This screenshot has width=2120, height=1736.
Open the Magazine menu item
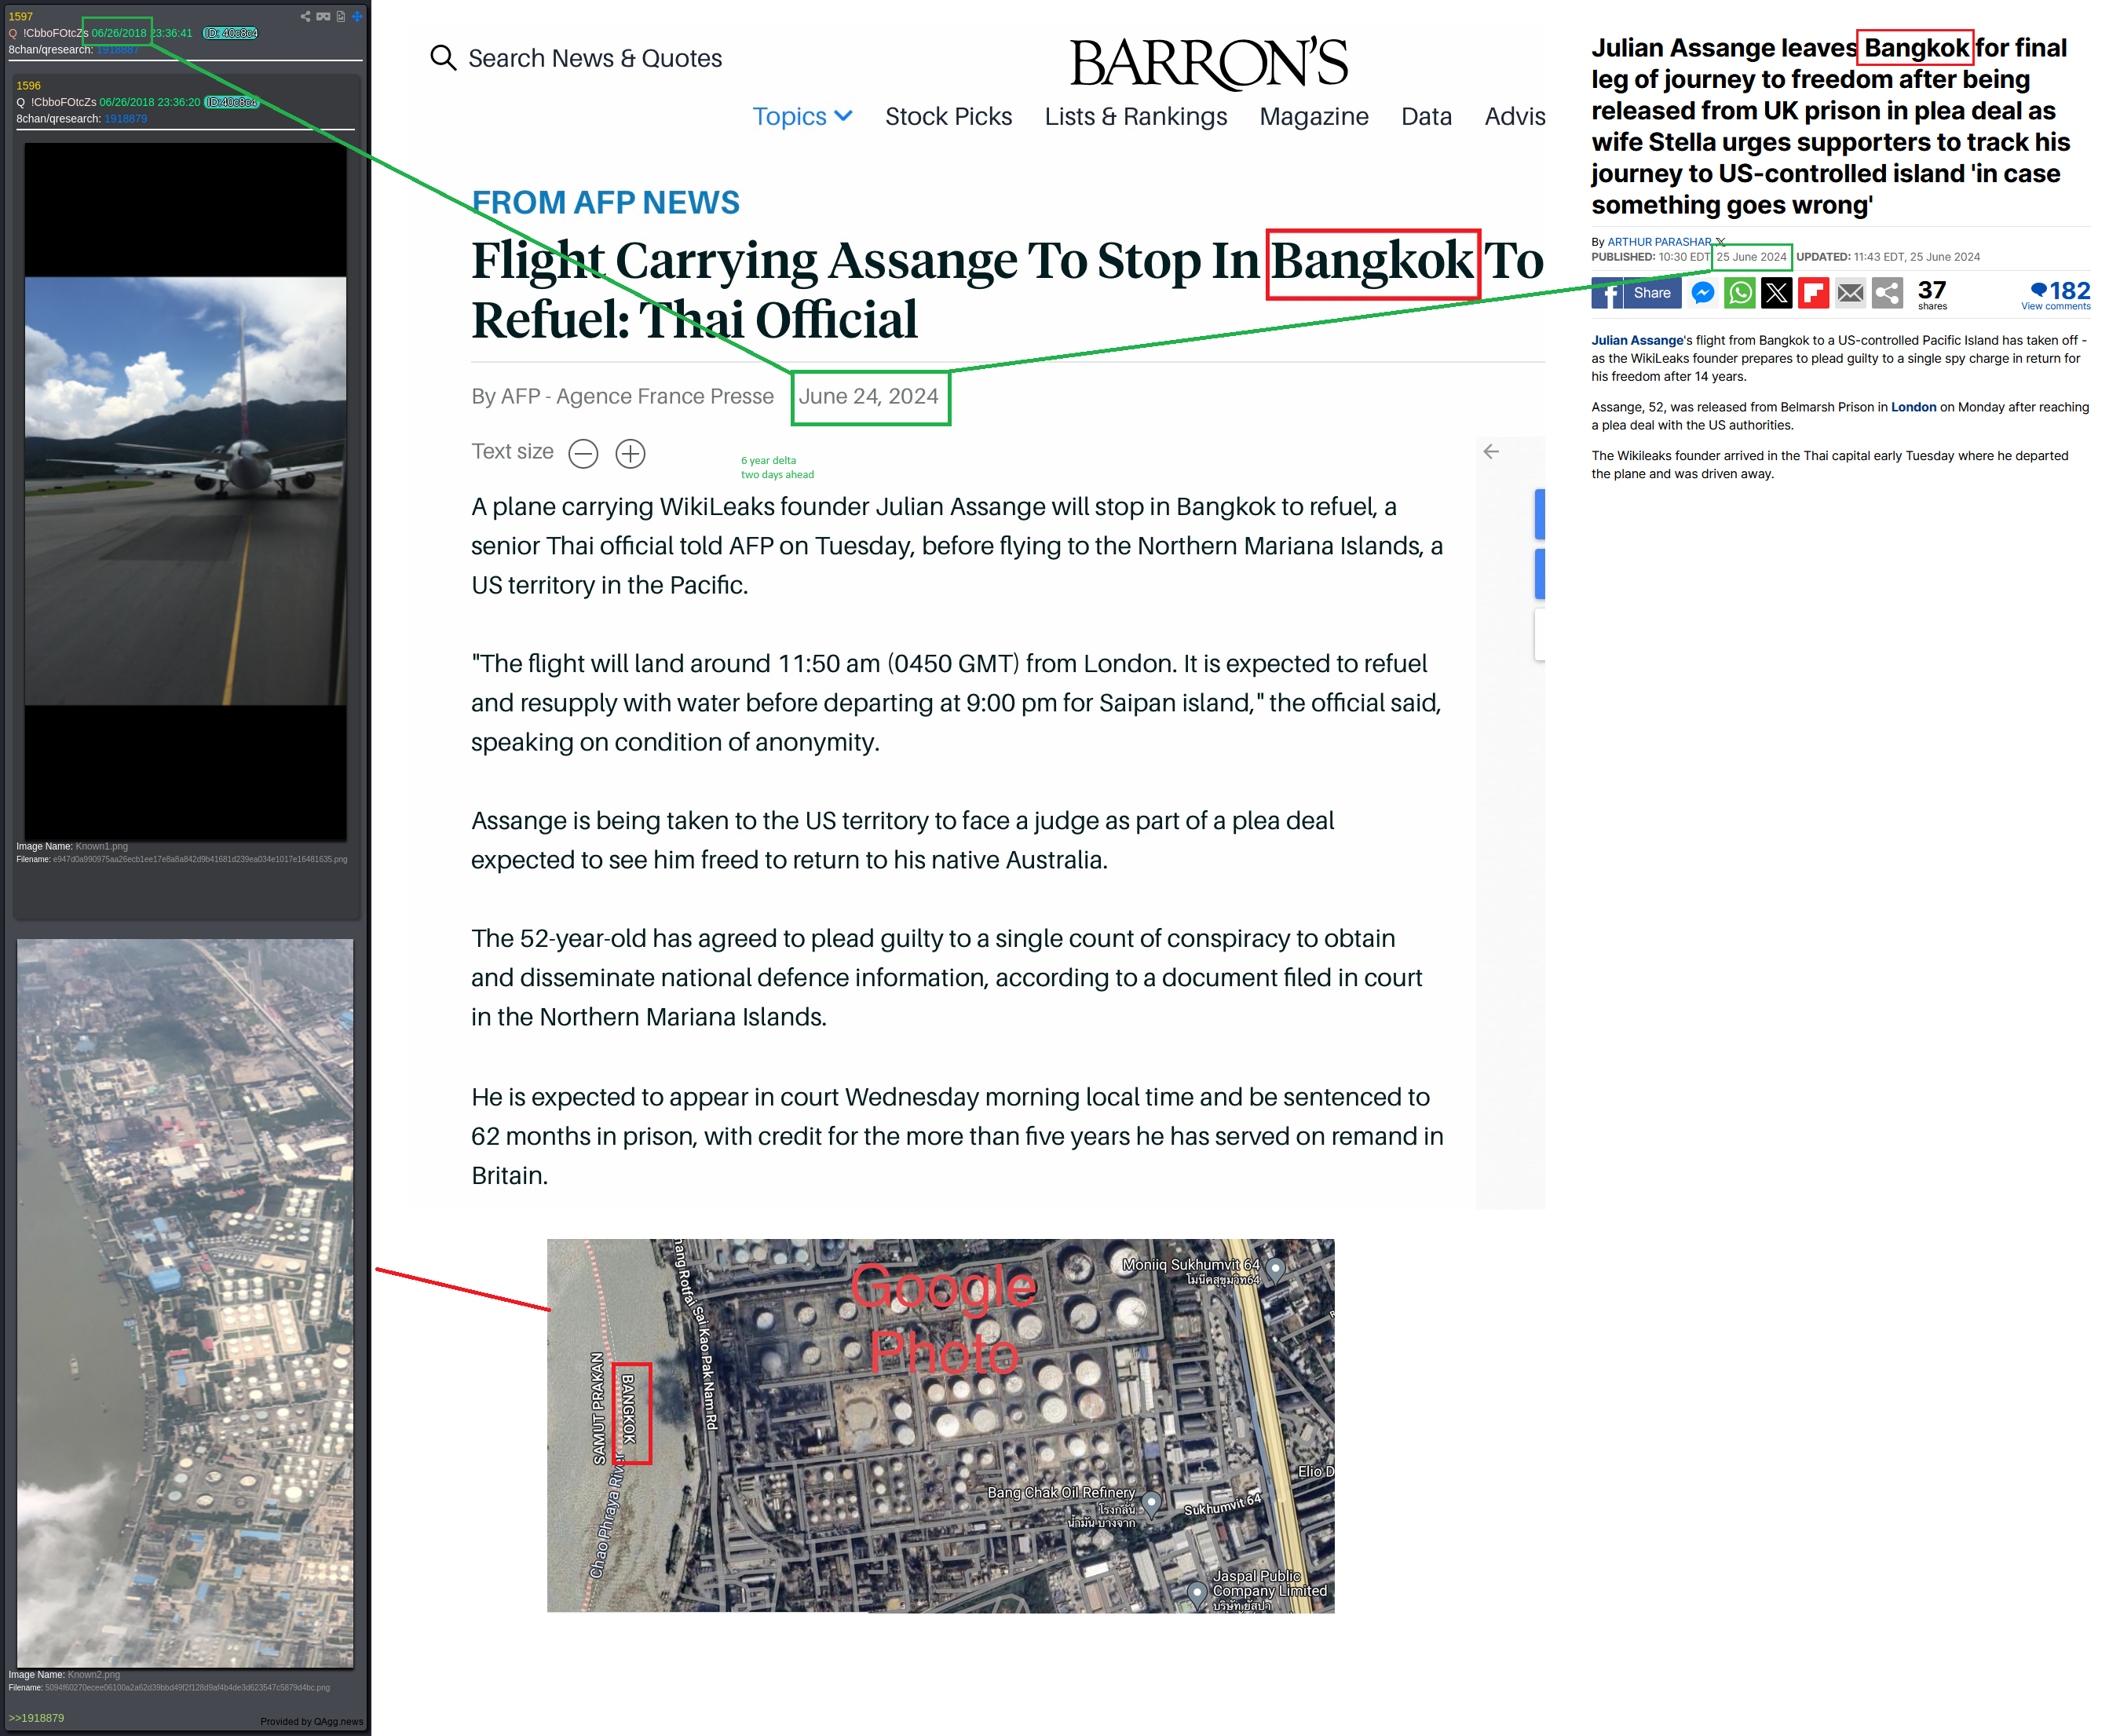[x=1313, y=116]
